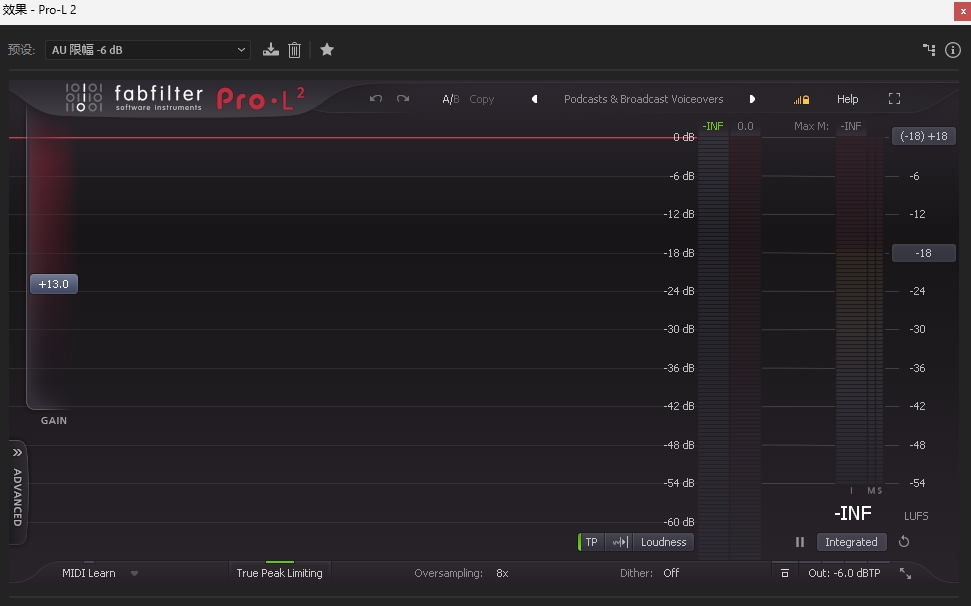The image size is (971, 606).
Task: Reset the loudness measurement
Action: (x=904, y=542)
